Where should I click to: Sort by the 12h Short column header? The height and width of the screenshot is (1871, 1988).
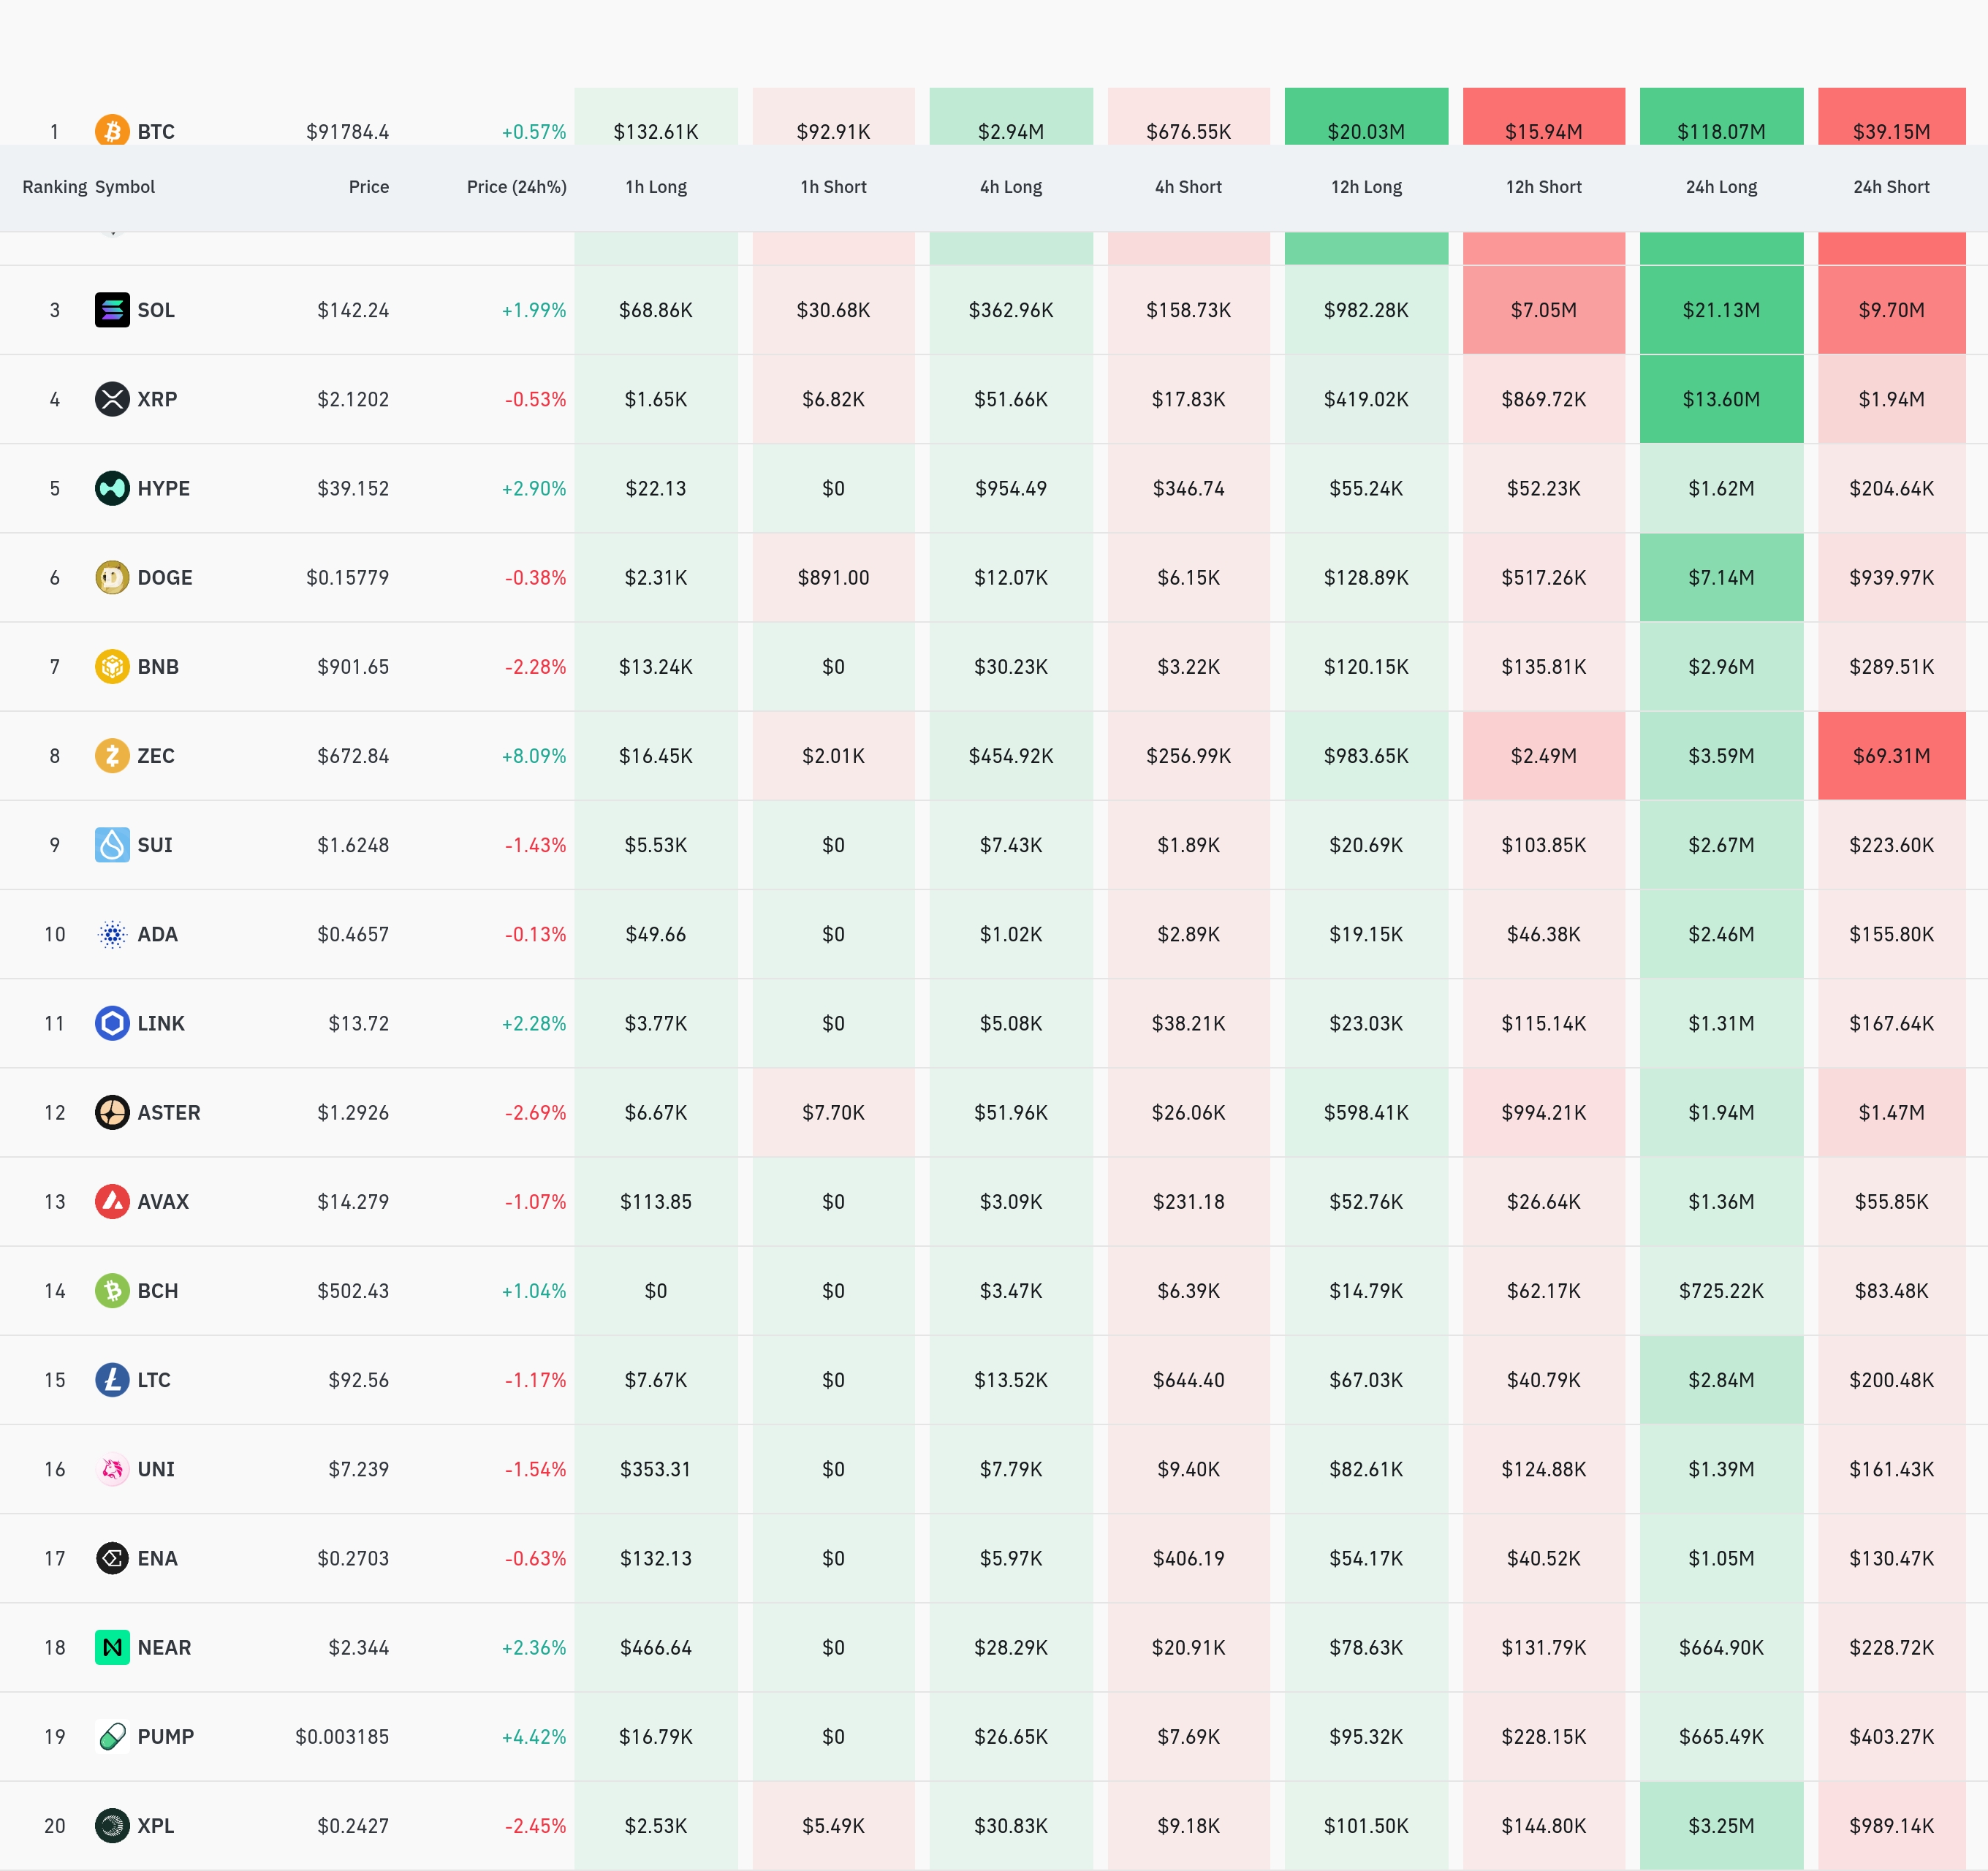1543,187
